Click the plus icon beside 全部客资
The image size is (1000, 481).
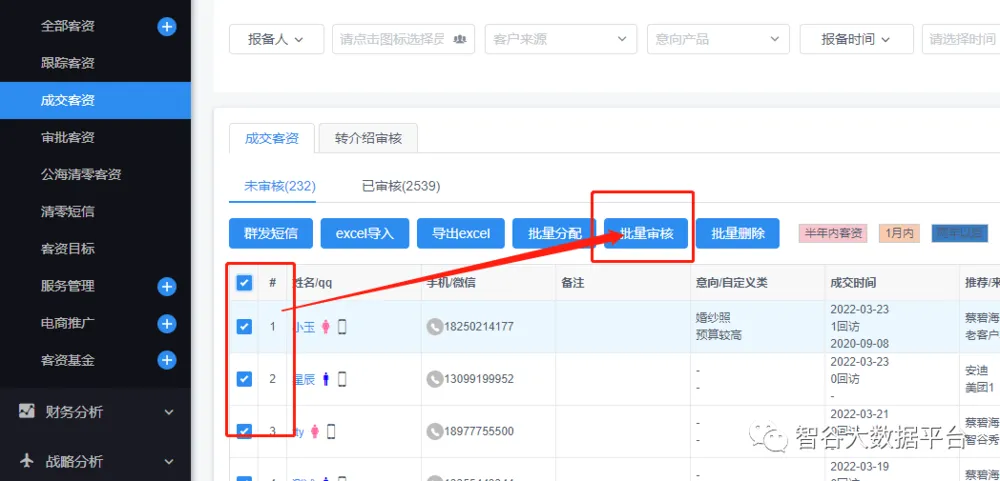(x=167, y=27)
